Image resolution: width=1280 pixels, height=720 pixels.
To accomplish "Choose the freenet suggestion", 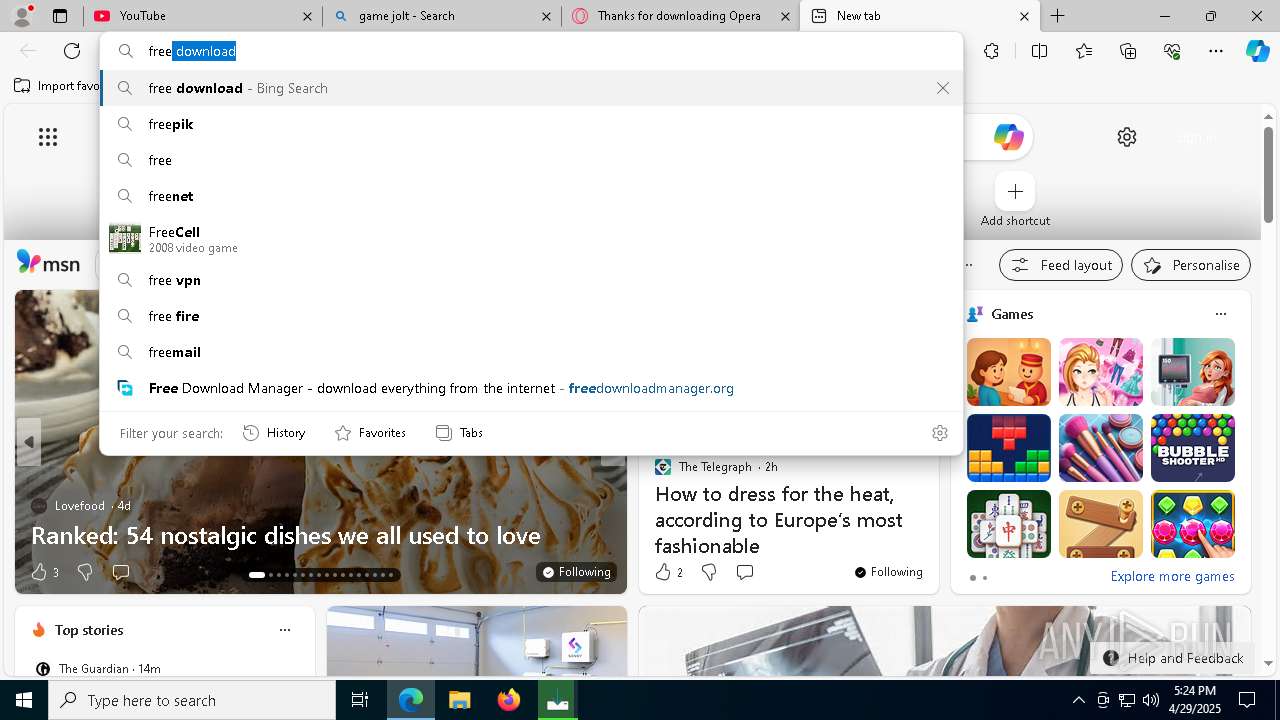I will (x=530, y=196).
